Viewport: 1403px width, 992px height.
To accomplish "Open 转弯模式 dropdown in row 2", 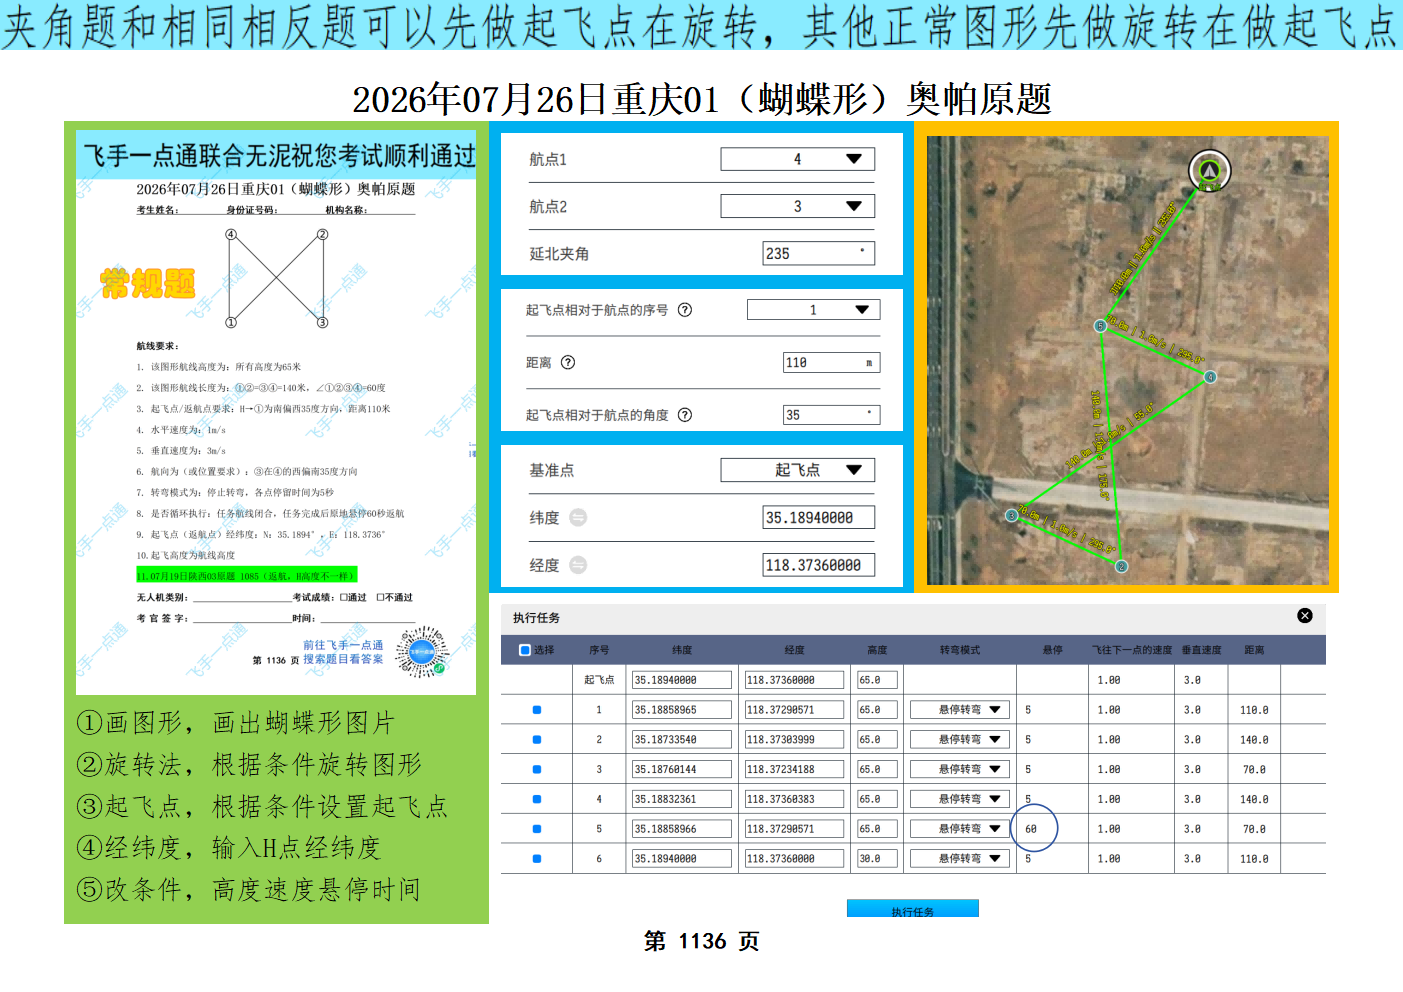I will point(960,740).
